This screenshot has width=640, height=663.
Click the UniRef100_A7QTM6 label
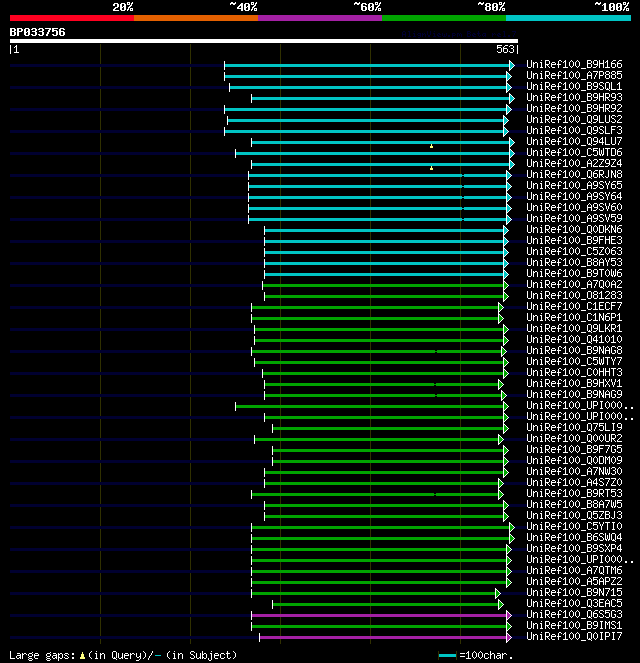[x=574, y=570]
